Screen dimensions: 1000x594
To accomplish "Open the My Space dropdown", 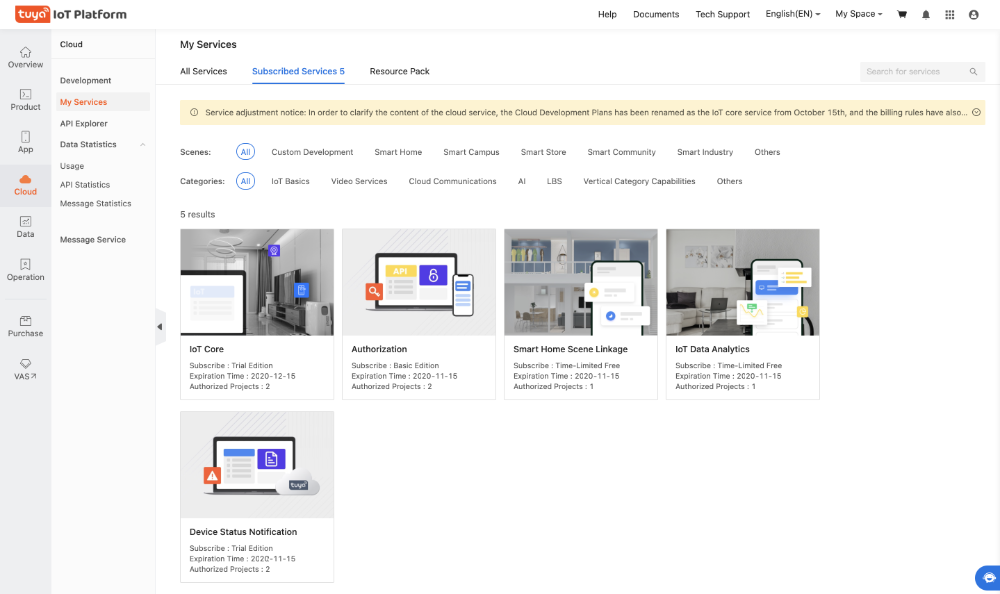I will (858, 13).
